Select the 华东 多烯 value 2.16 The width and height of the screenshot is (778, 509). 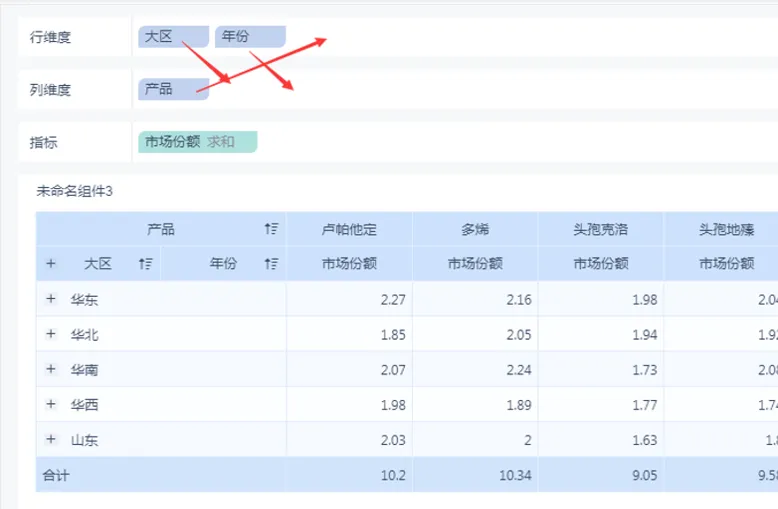click(519, 300)
